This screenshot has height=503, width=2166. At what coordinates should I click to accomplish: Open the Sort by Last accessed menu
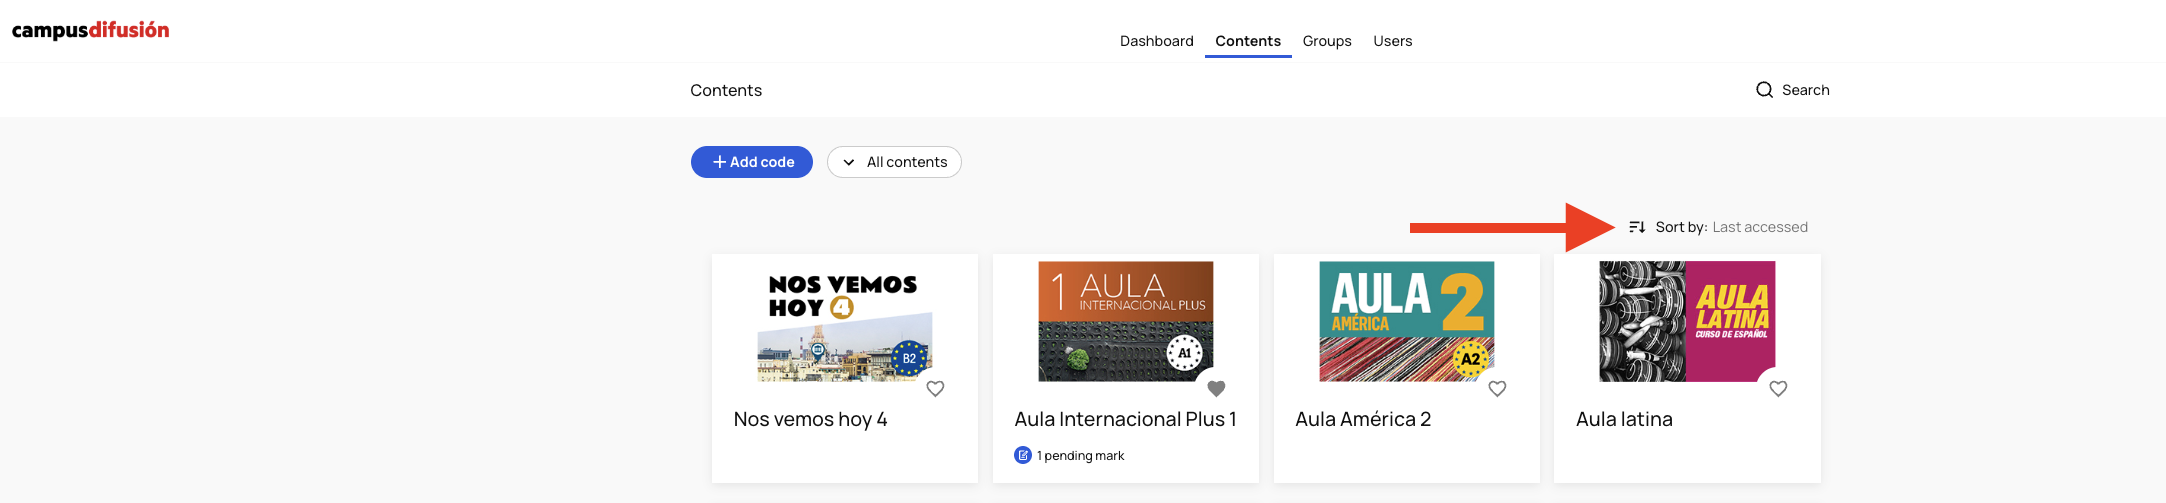1718,227
